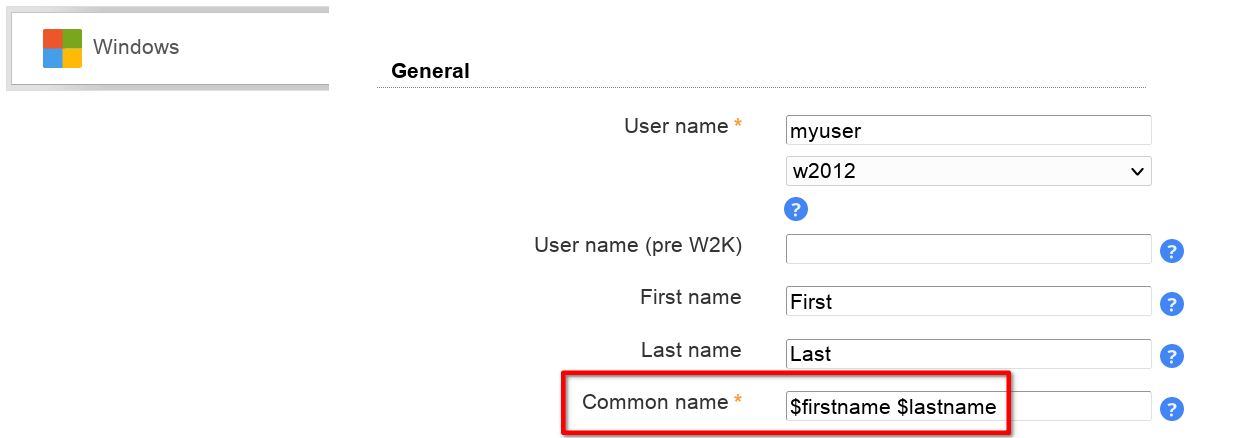Expand the w2012 domain dropdown

pos(968,171)
